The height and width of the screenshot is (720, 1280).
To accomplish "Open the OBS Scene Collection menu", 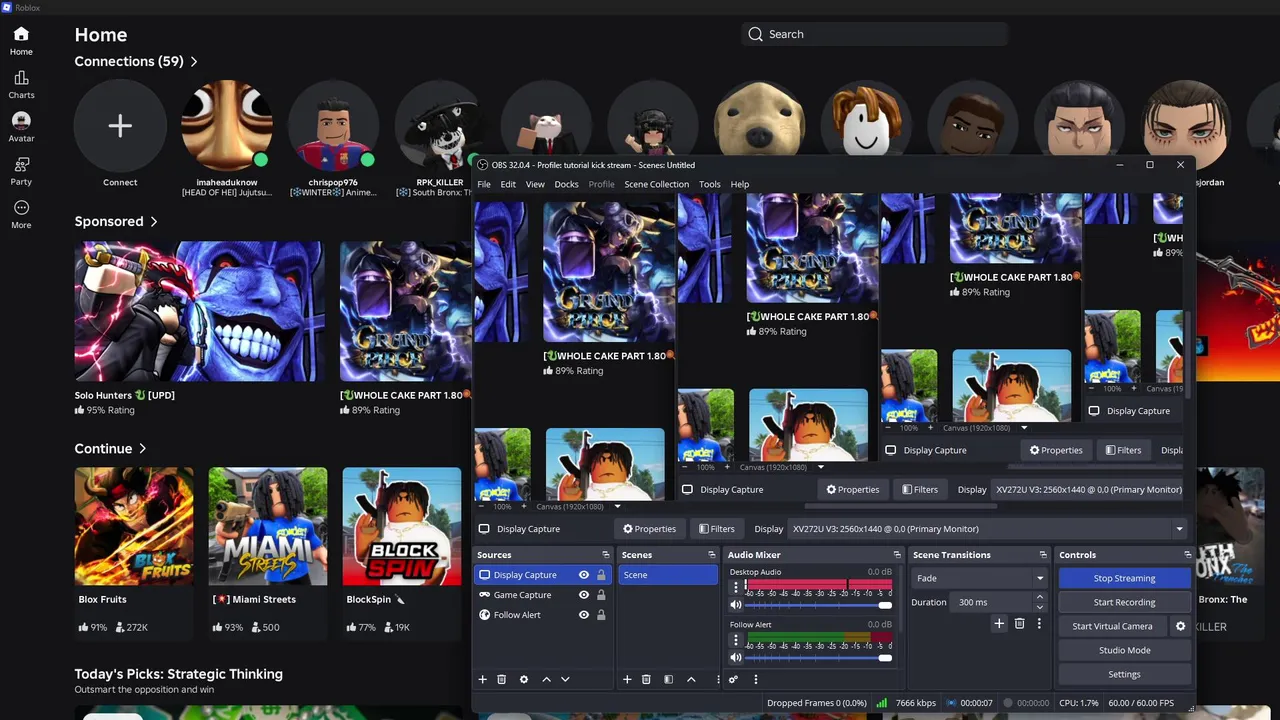I will coord(656,184).
